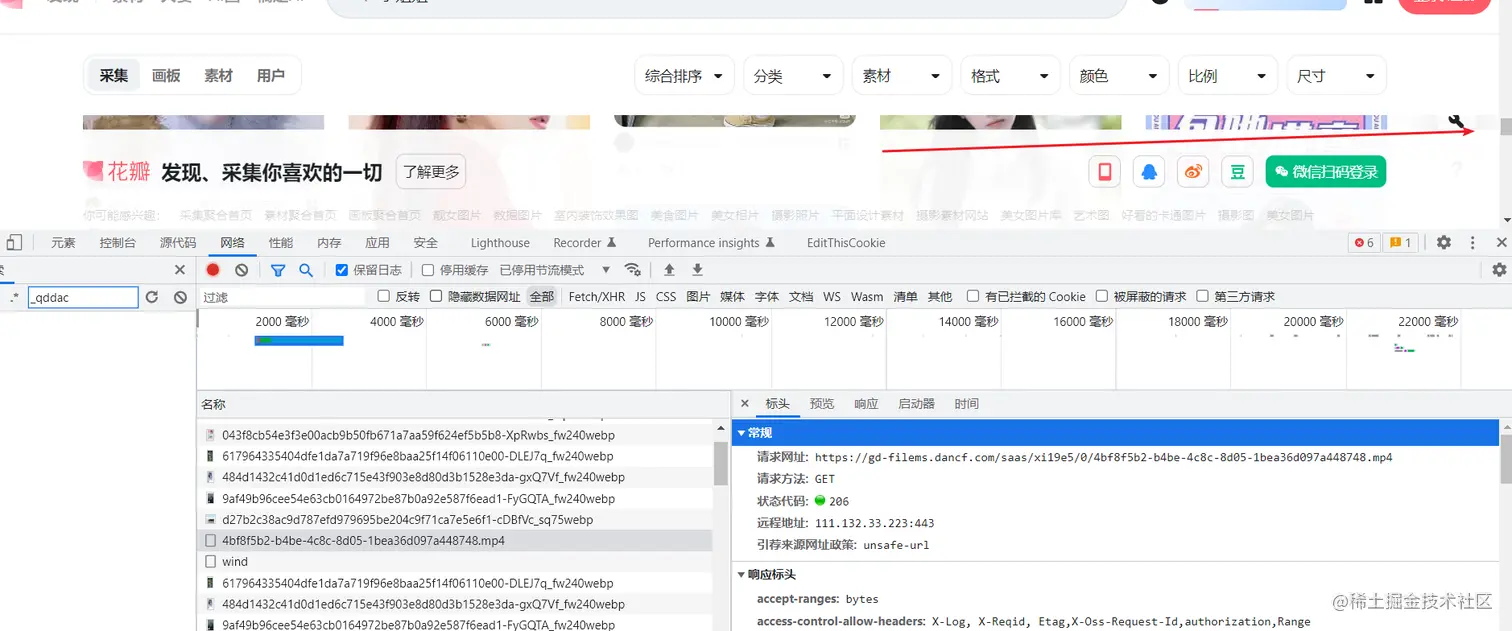Check 第三方请求 checkbox
The image size is (1512, 631).
[x=1203, y=296]
